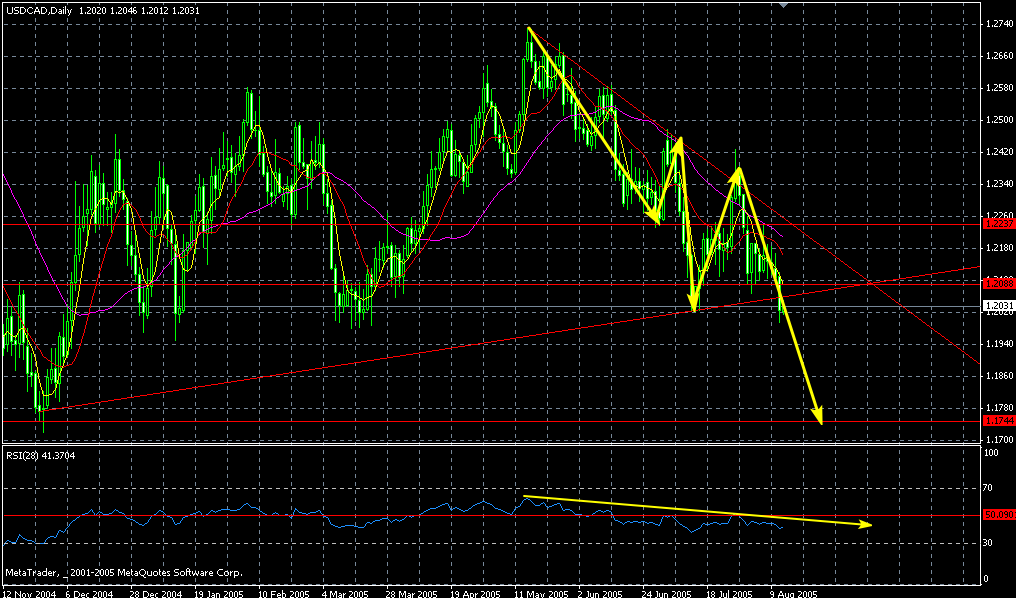Select the 1.1700 value on price scale
1016x598 pixels.
tap(997, 440)
